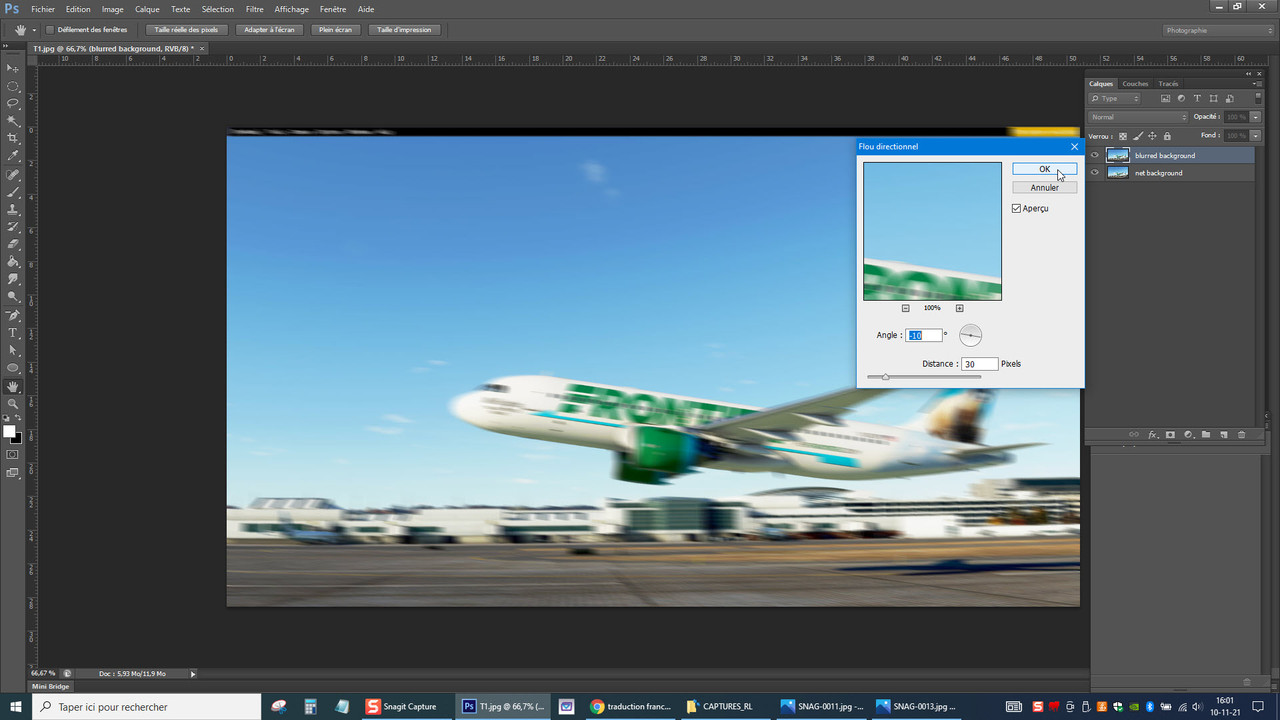Open the Fond fill dropdown
This screenshot has height=720, width=1280.
tap(1256, 135)
